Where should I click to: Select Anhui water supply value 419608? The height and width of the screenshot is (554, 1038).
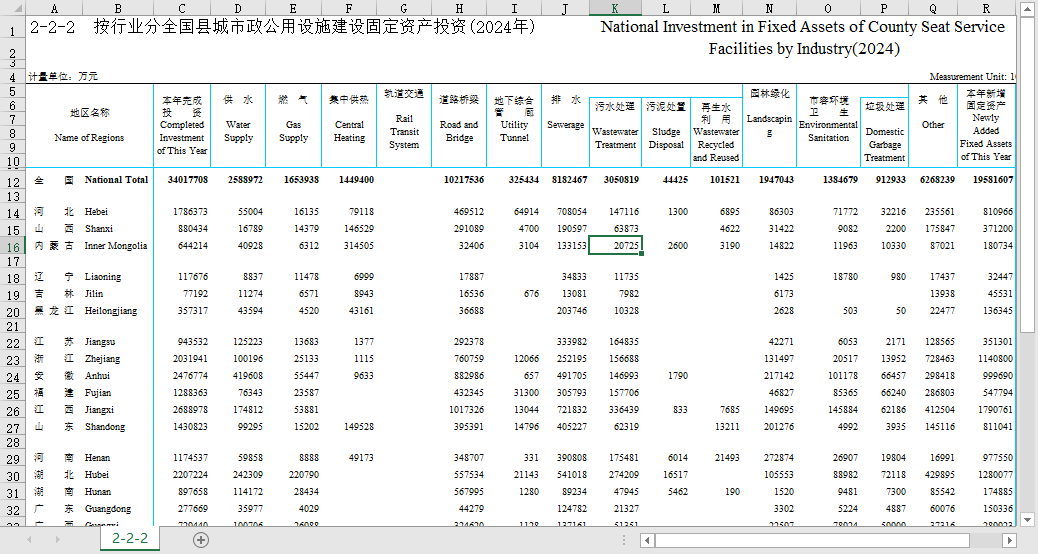coord(238,376)
